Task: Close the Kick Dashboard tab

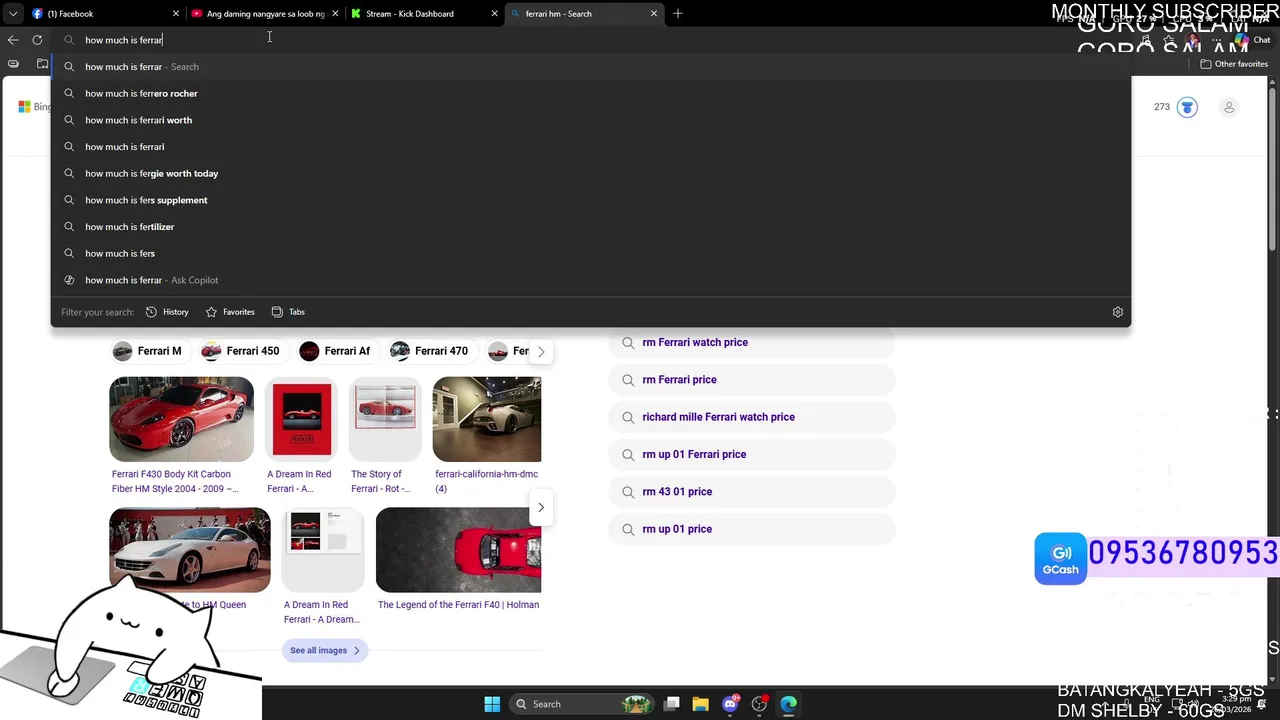Action: click(495, 14)
